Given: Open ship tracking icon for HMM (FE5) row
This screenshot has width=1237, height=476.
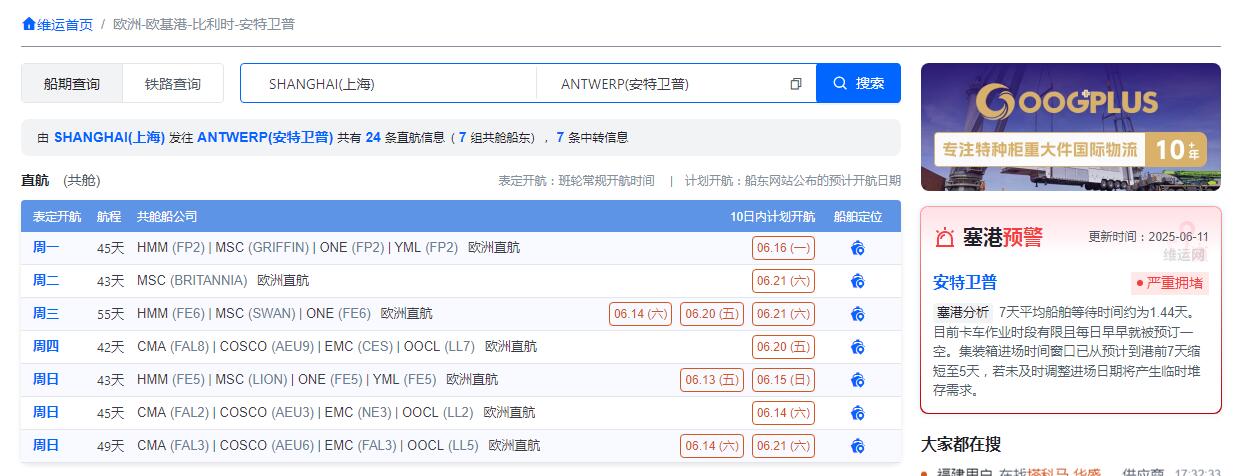Looking at the screenshot, I should point(857,380).
